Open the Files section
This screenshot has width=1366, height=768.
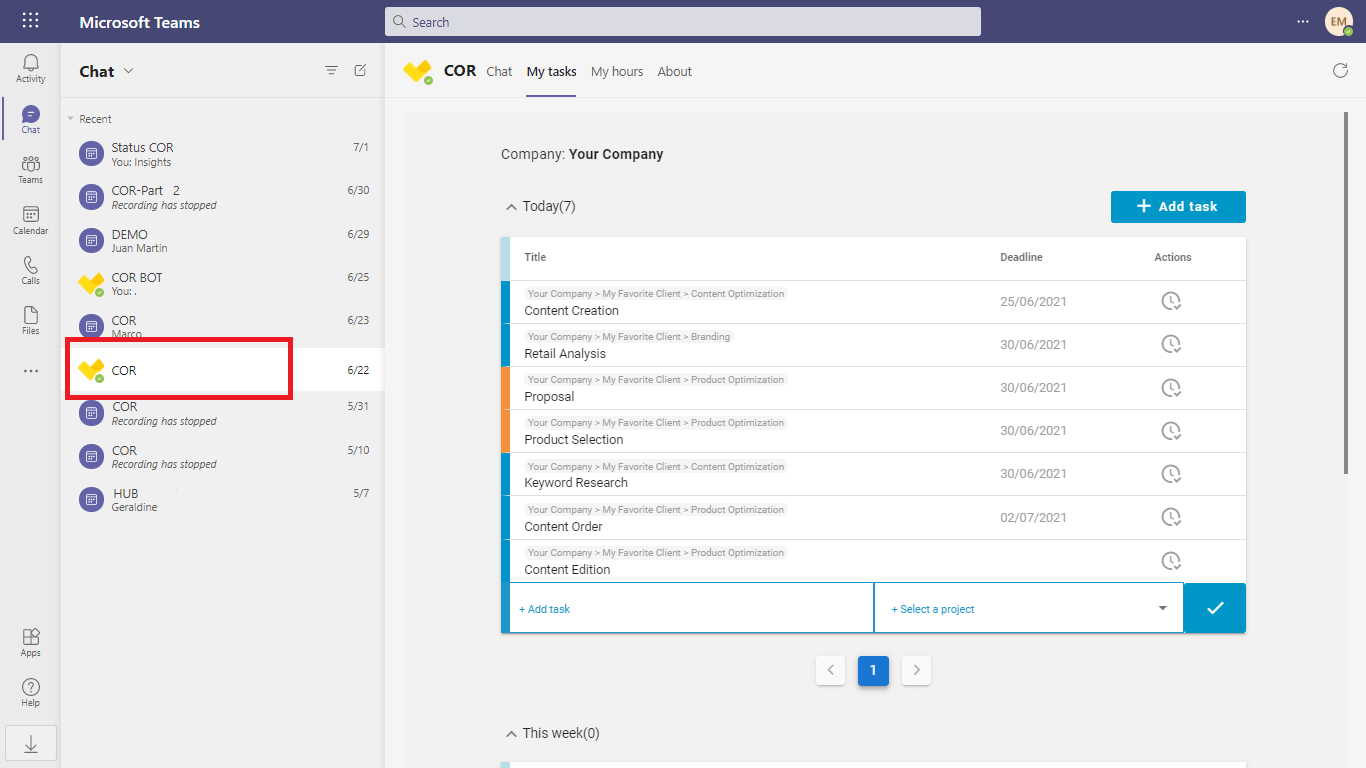[30, 321]
